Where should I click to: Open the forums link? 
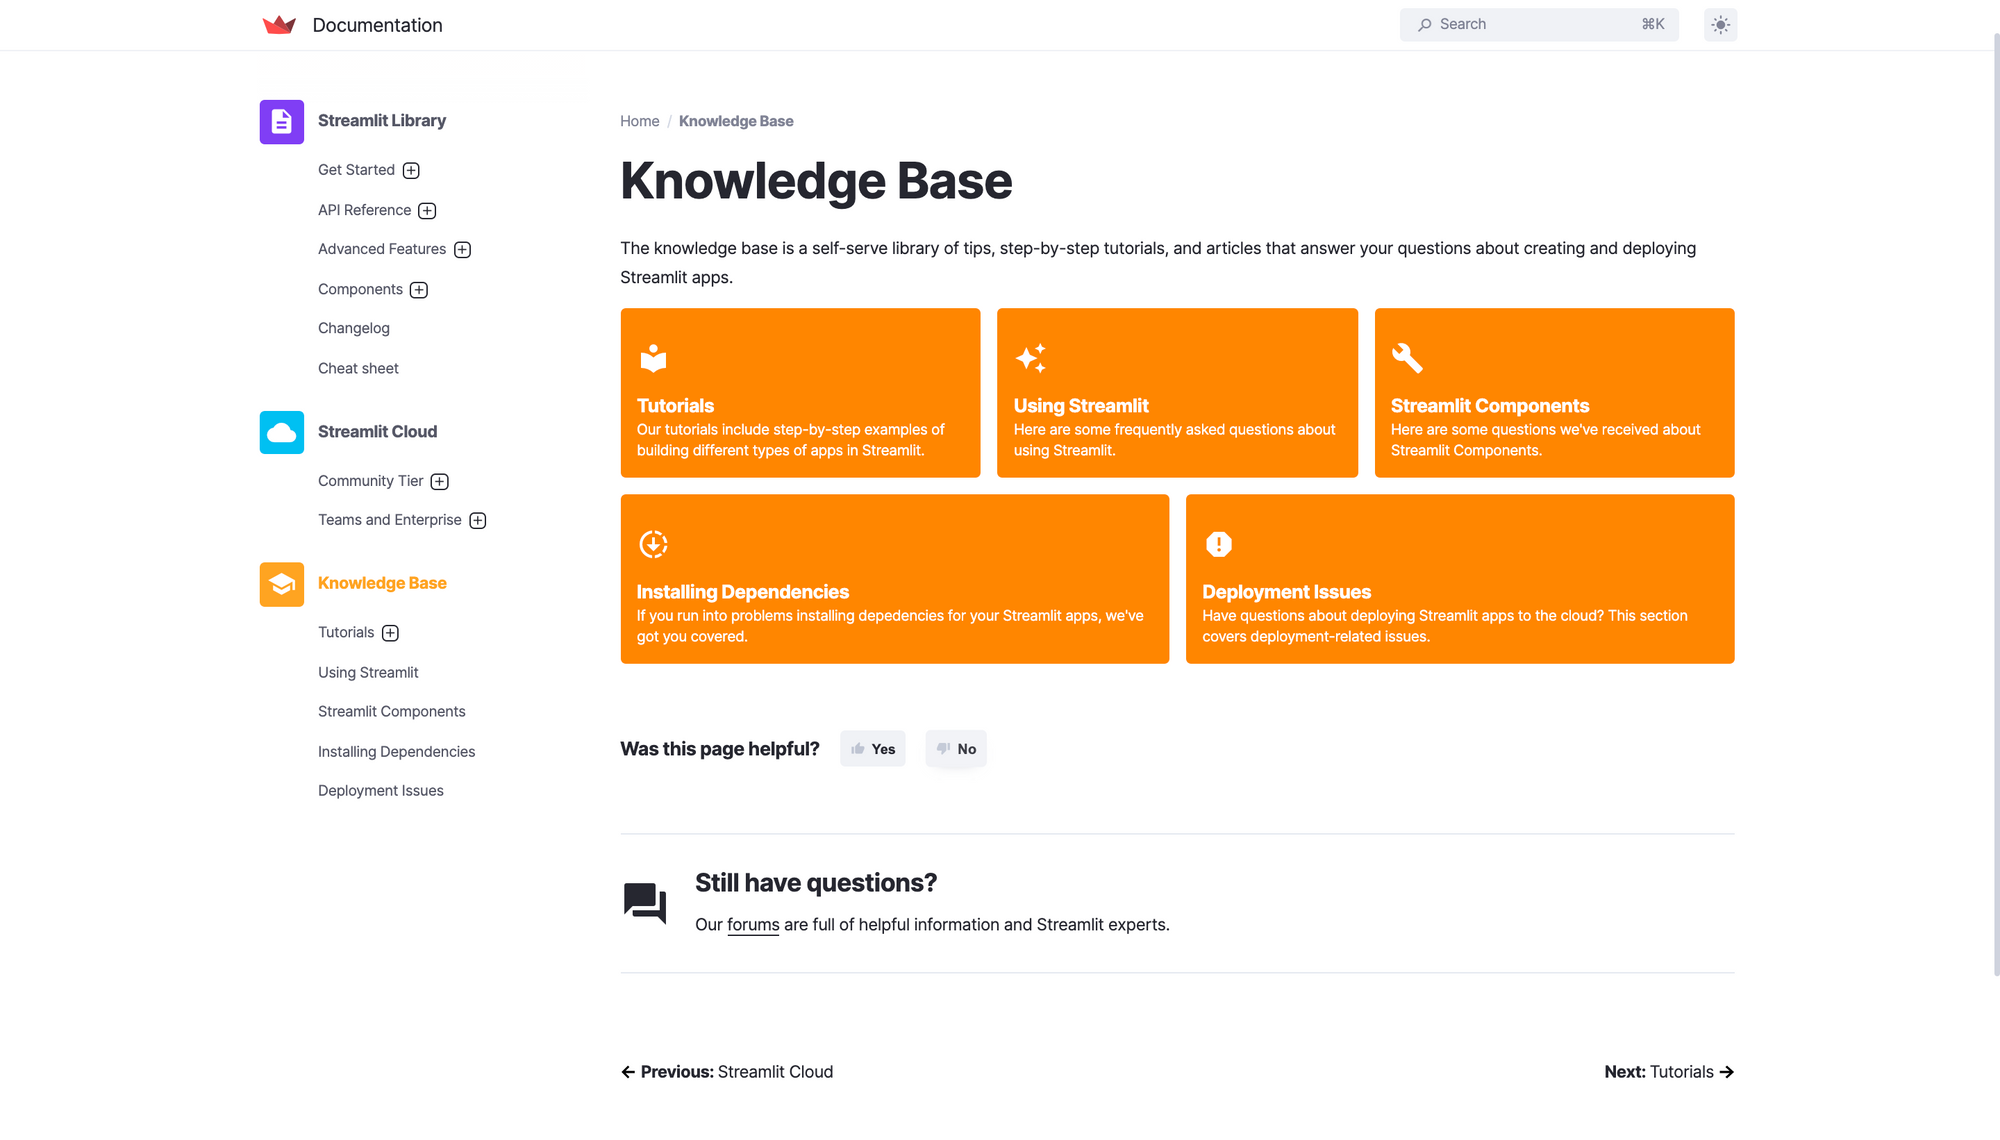(x=752, y=925)
